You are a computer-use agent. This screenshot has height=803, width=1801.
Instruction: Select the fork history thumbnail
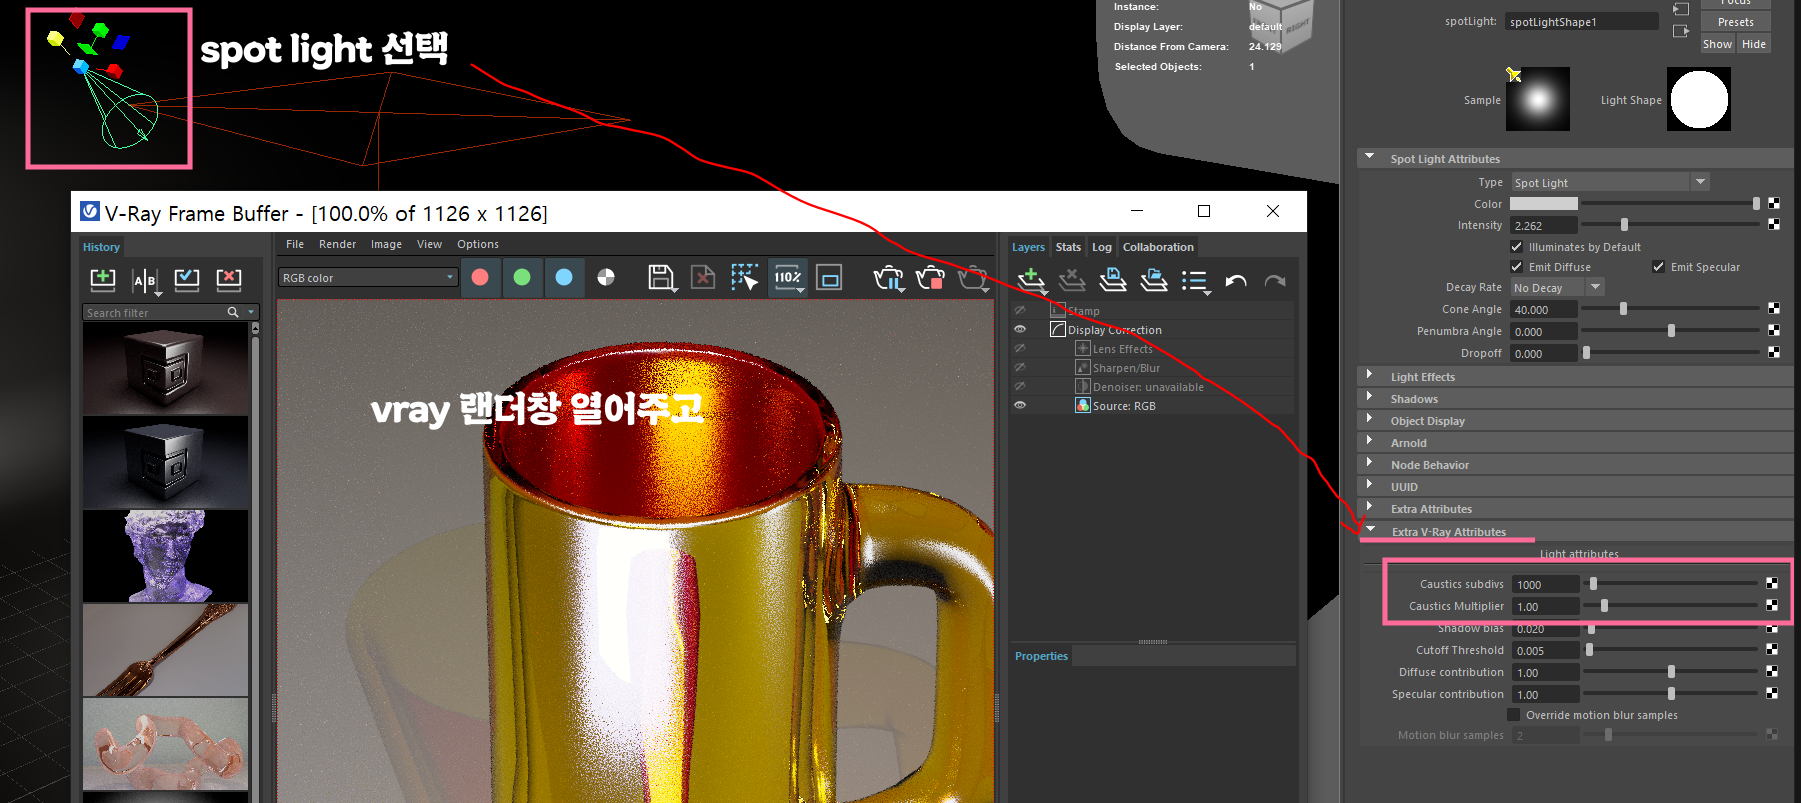pos(166,650)
